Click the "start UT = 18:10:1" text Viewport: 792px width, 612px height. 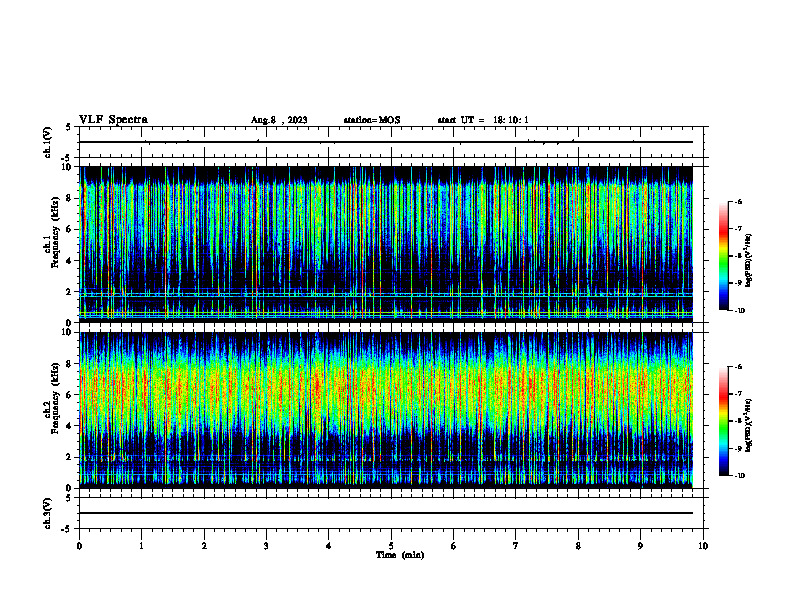point(483,120)
